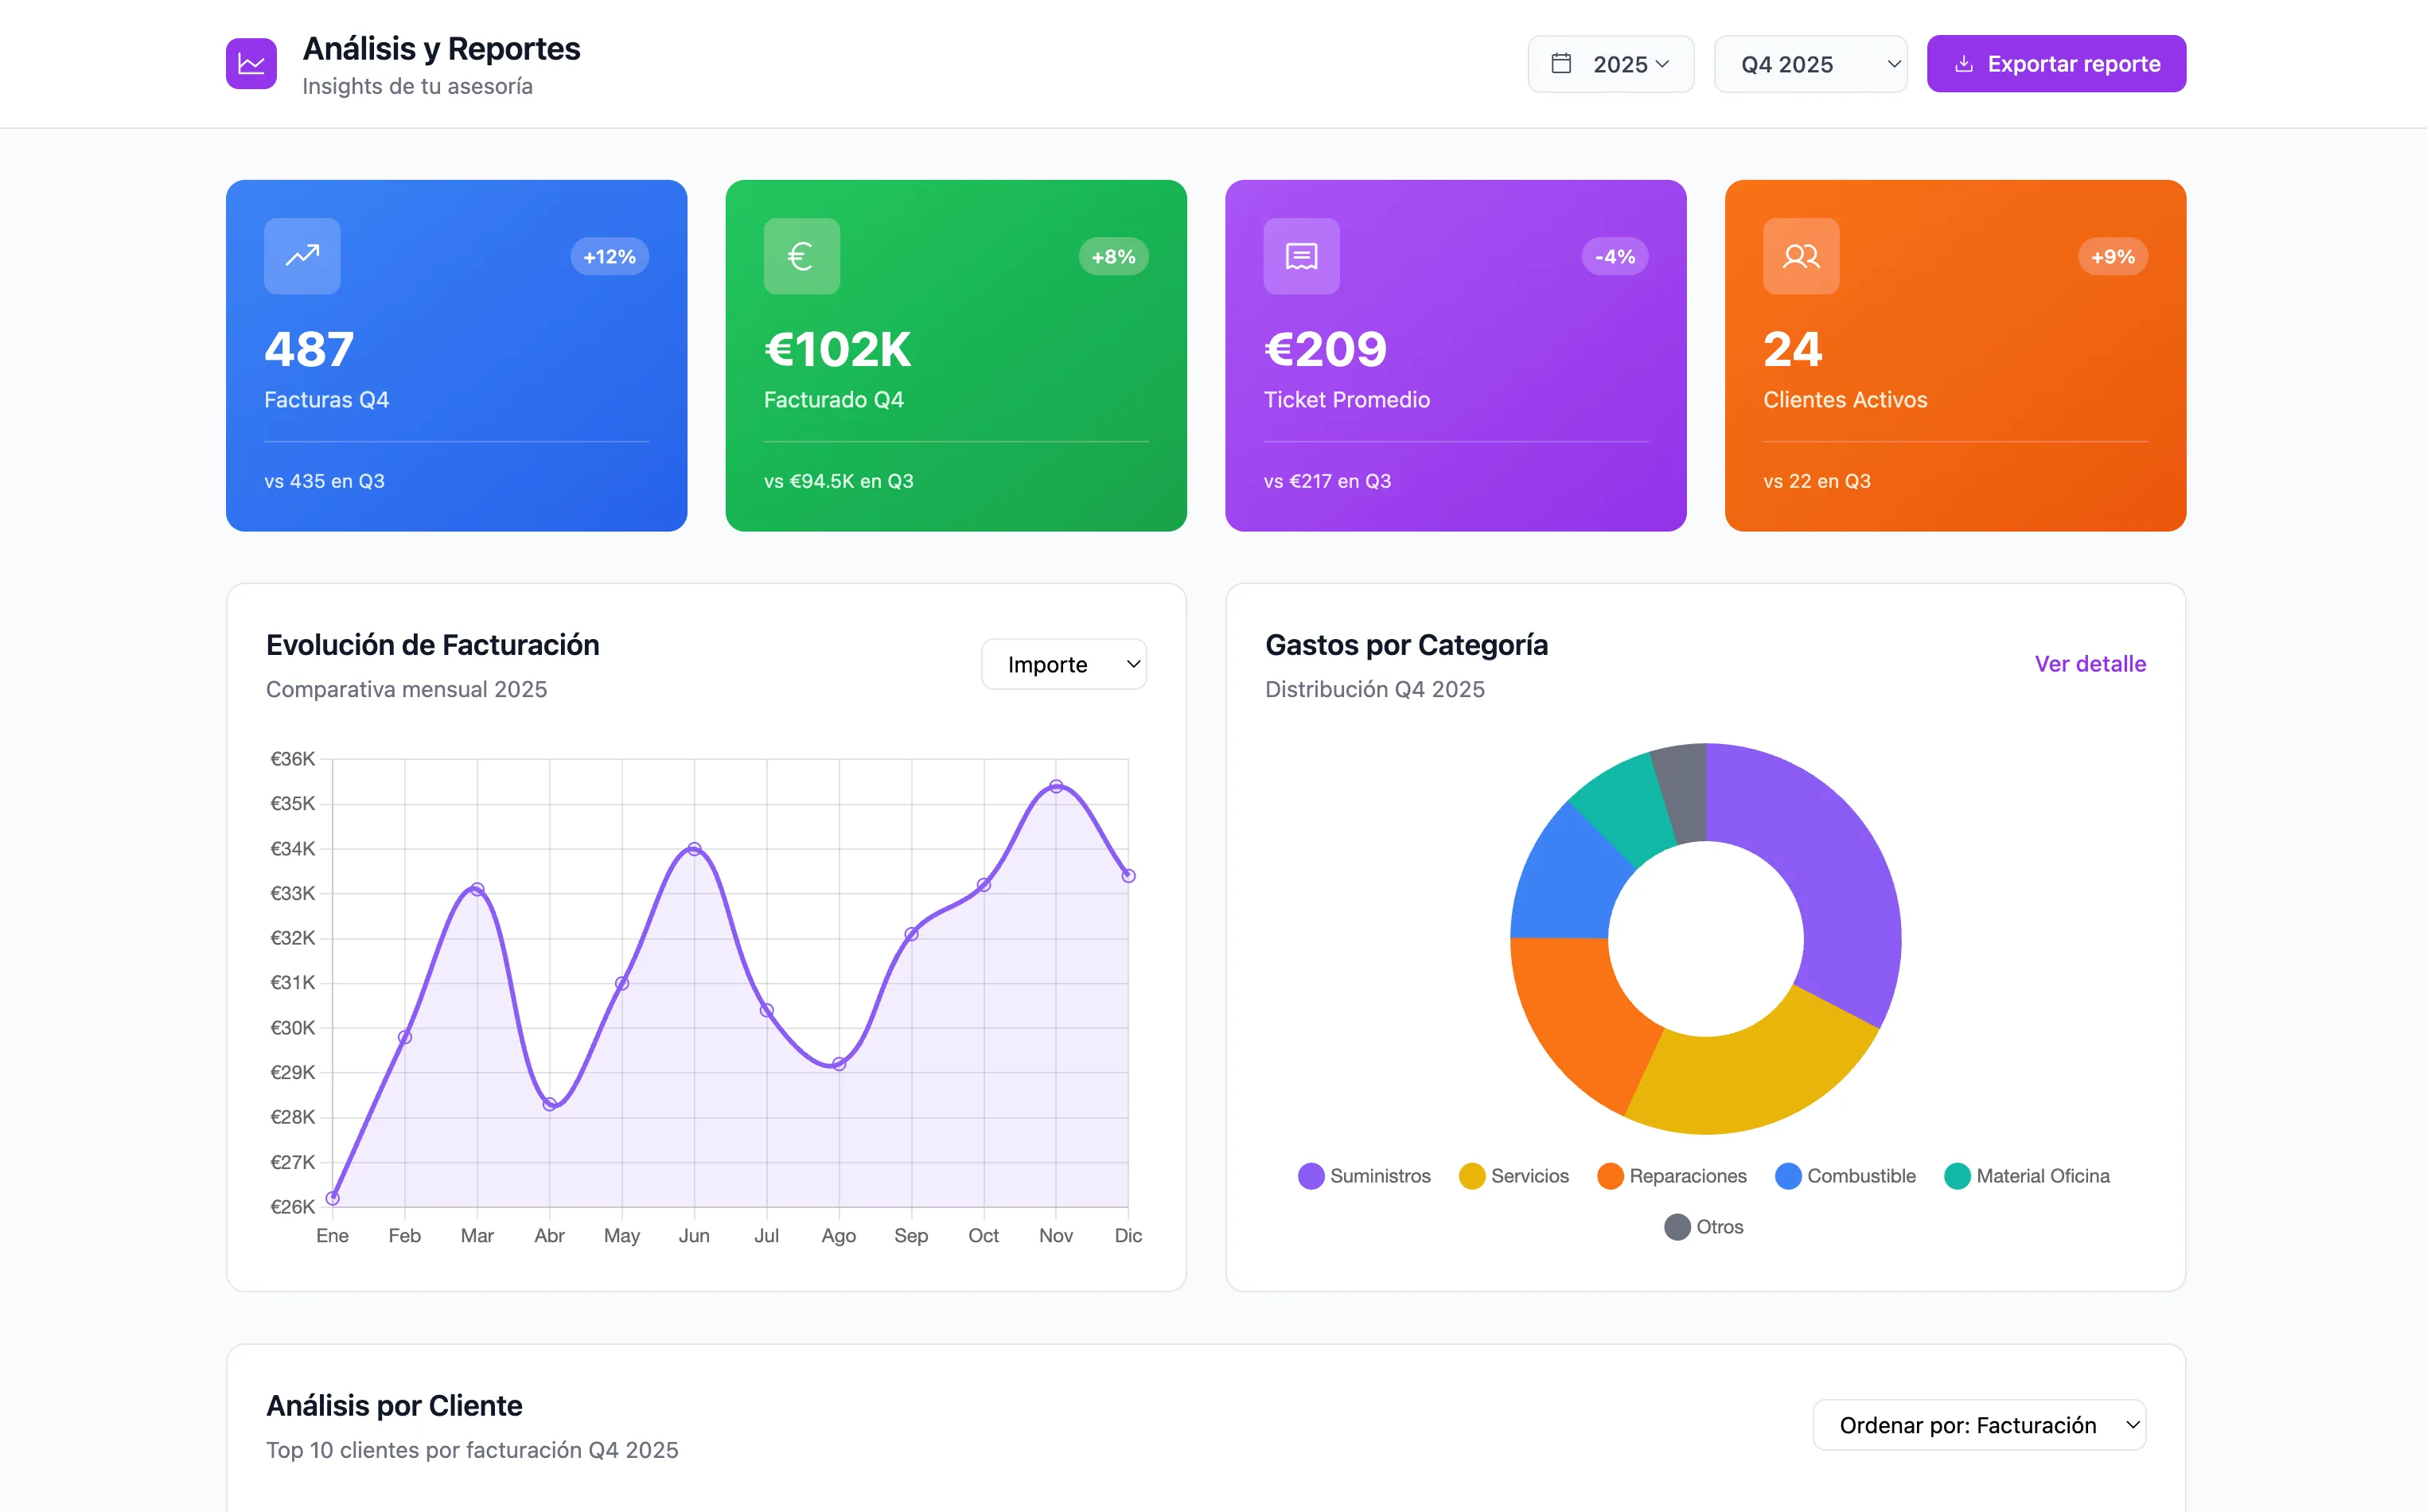Toggle the Servicios legend entry

click(1514, 1176)
